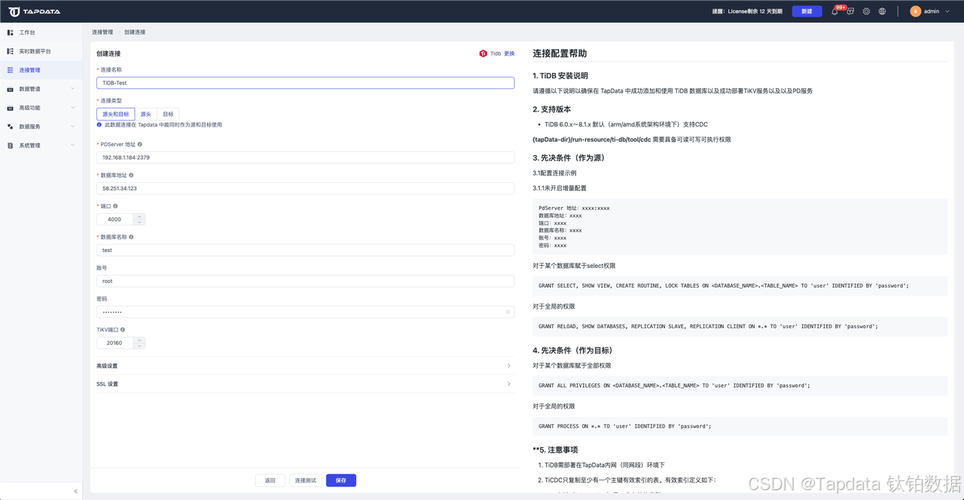This screenshot has width=964, height=500.
Task: Select the 目标 connection type
Action: pos(168,114)
